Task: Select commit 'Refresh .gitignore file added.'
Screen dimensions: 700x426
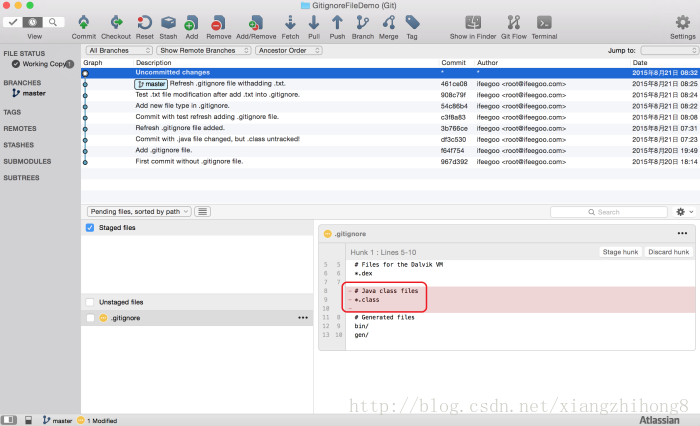Action: 390,129
